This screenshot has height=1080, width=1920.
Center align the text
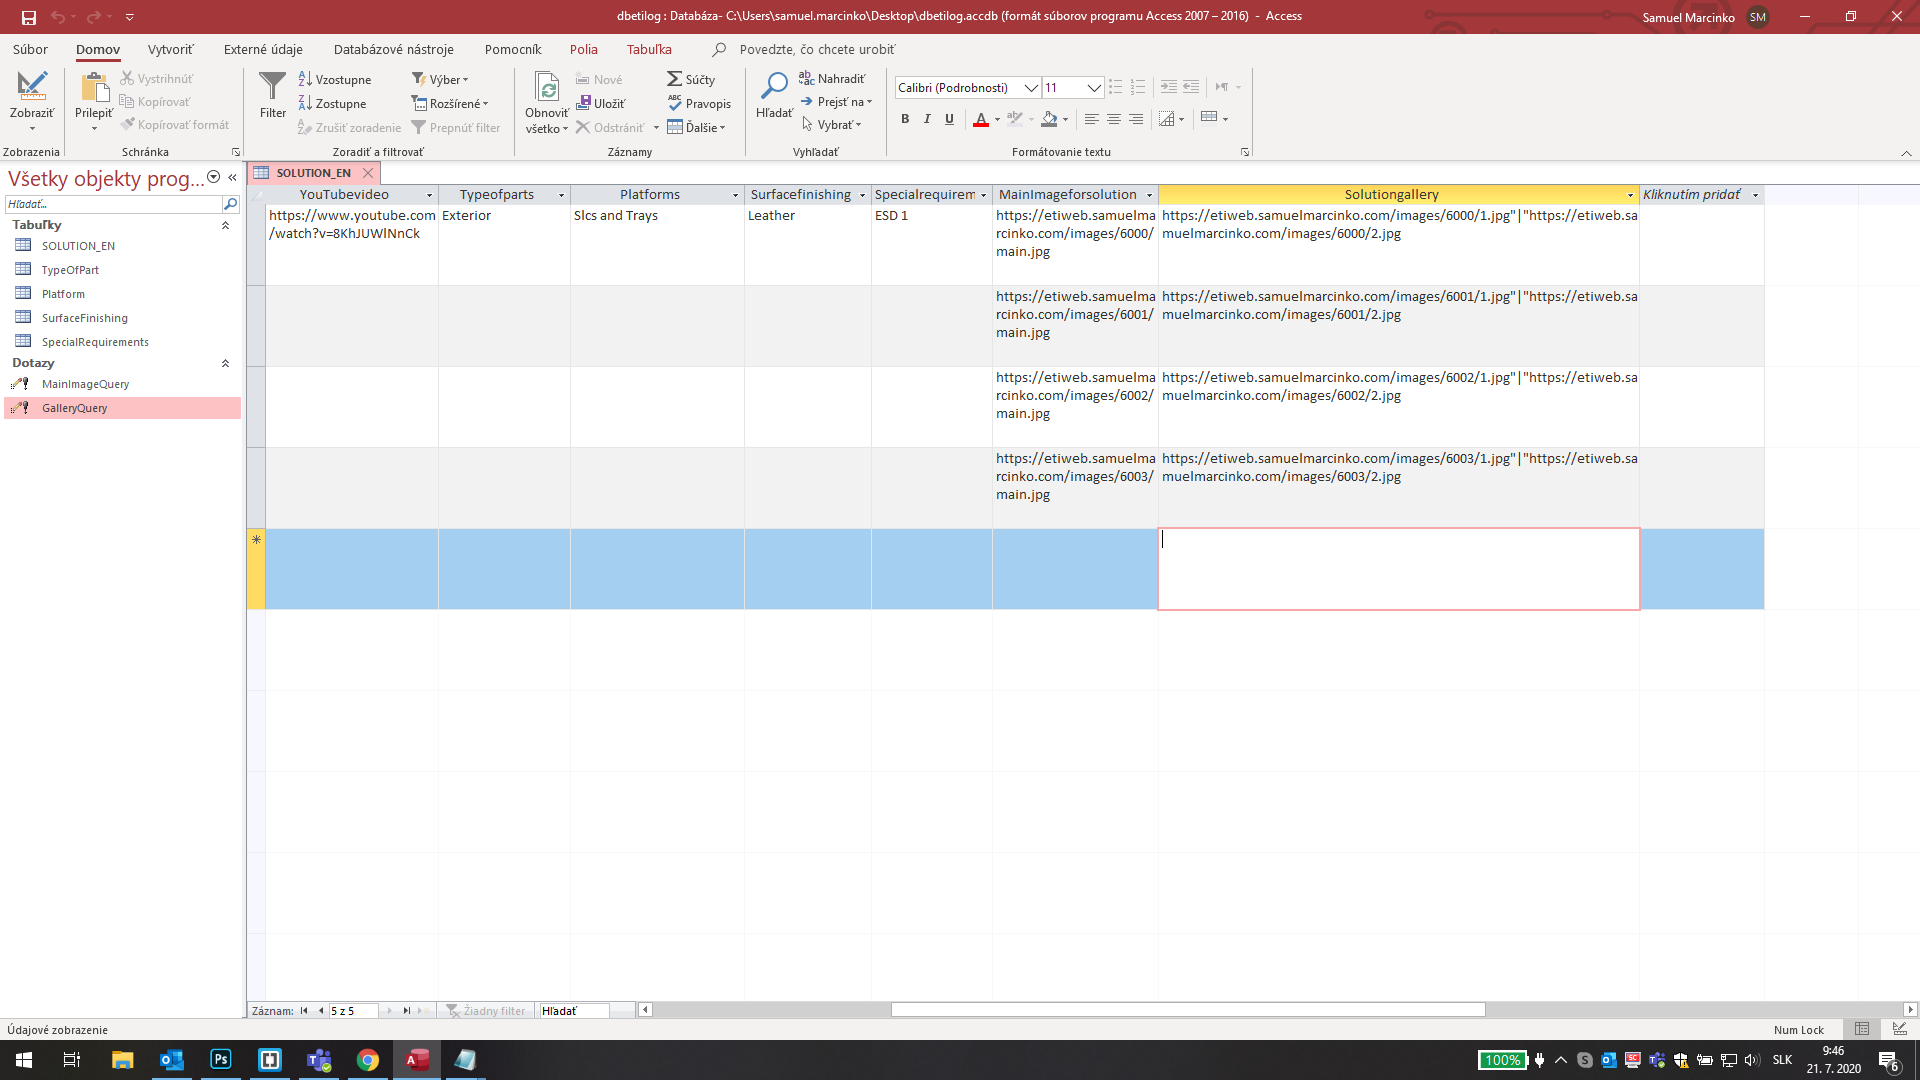tap(1113, 118)
